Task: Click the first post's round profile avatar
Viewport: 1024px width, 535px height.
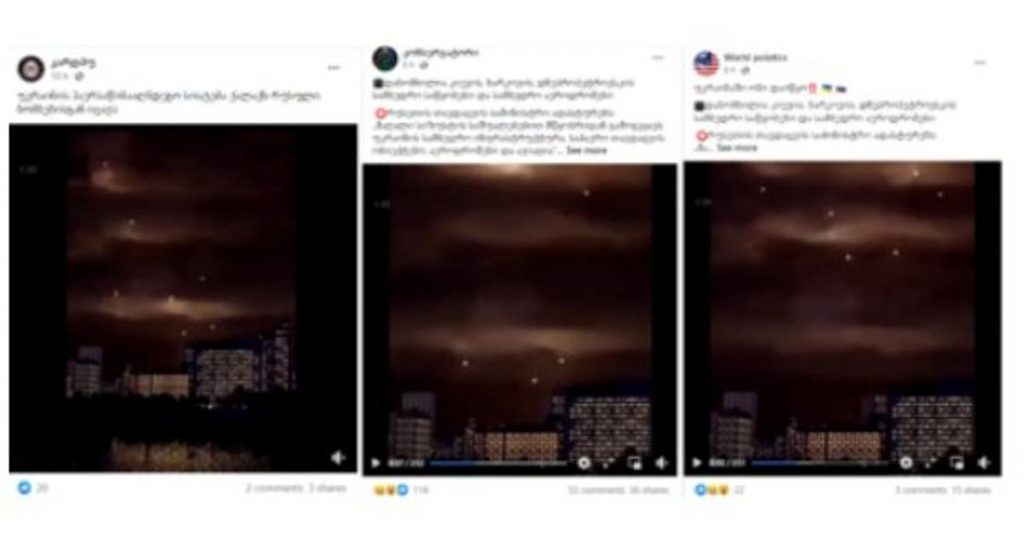Action: (30, 69)
